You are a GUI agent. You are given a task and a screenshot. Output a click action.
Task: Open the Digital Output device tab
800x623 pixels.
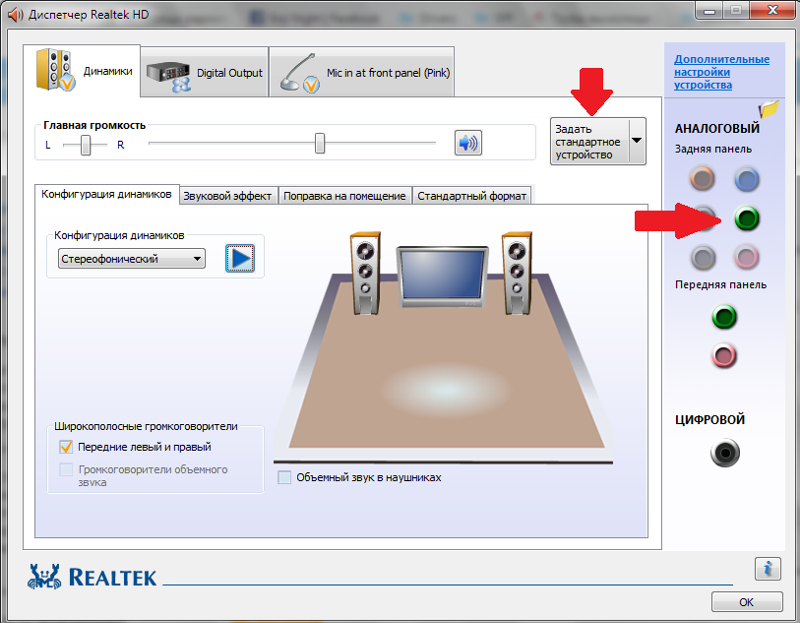[205, 72]
